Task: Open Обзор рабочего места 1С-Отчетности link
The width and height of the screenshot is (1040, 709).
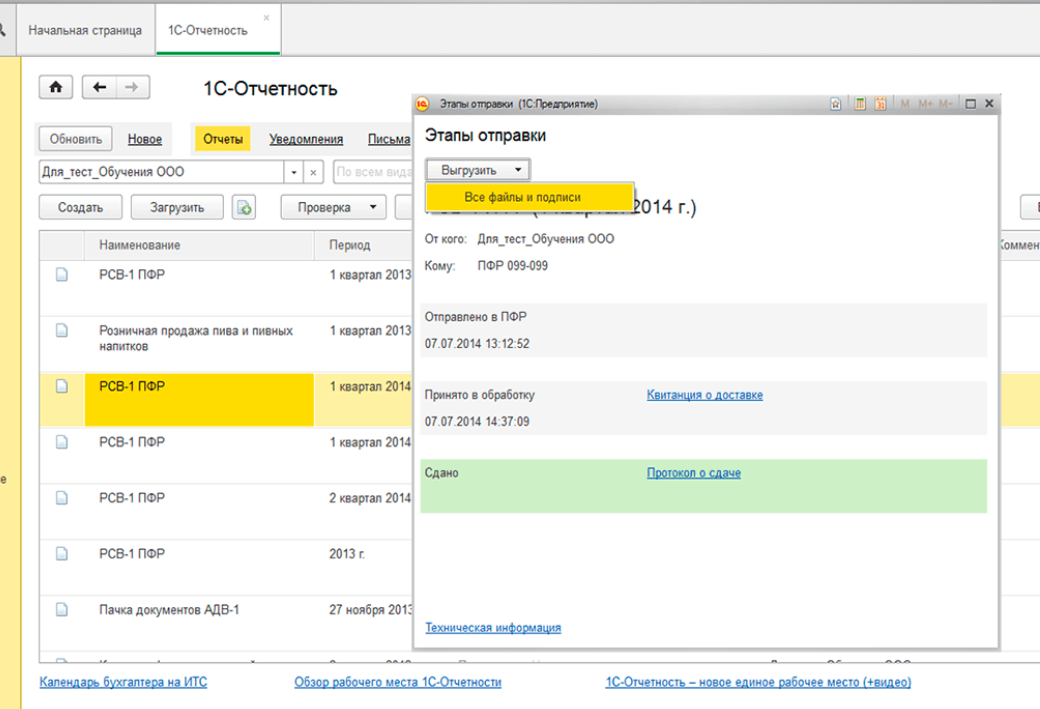Action: (x=398, y=682)
